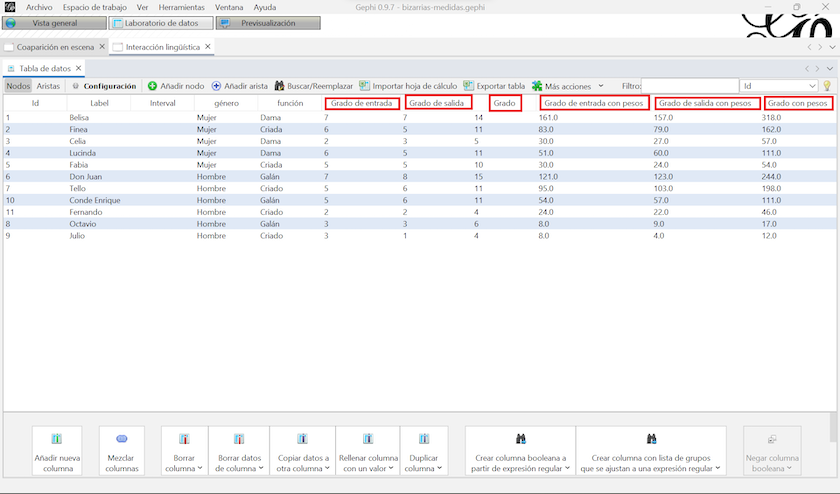The width and height of the screenshot is (840, 494).
Task: Expand the Más acciones dropdown
Action: click(568, 86)
